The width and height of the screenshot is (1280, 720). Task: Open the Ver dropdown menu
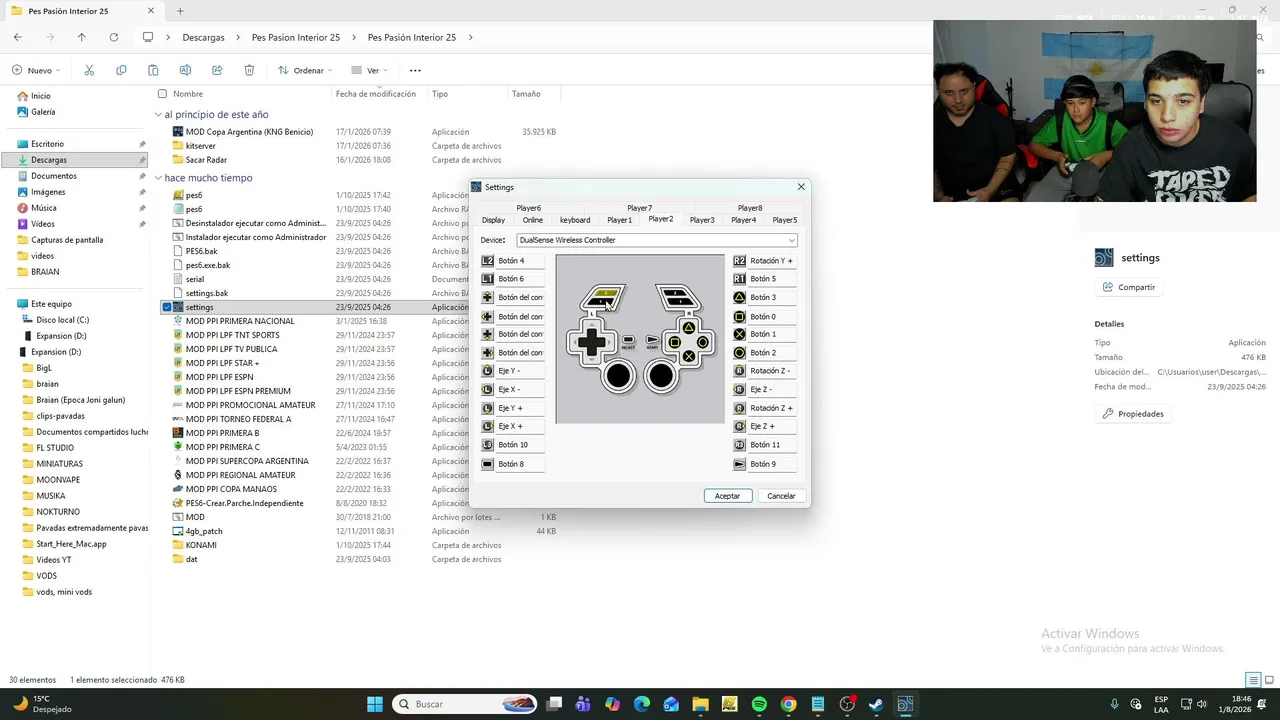tap(369, 70)
